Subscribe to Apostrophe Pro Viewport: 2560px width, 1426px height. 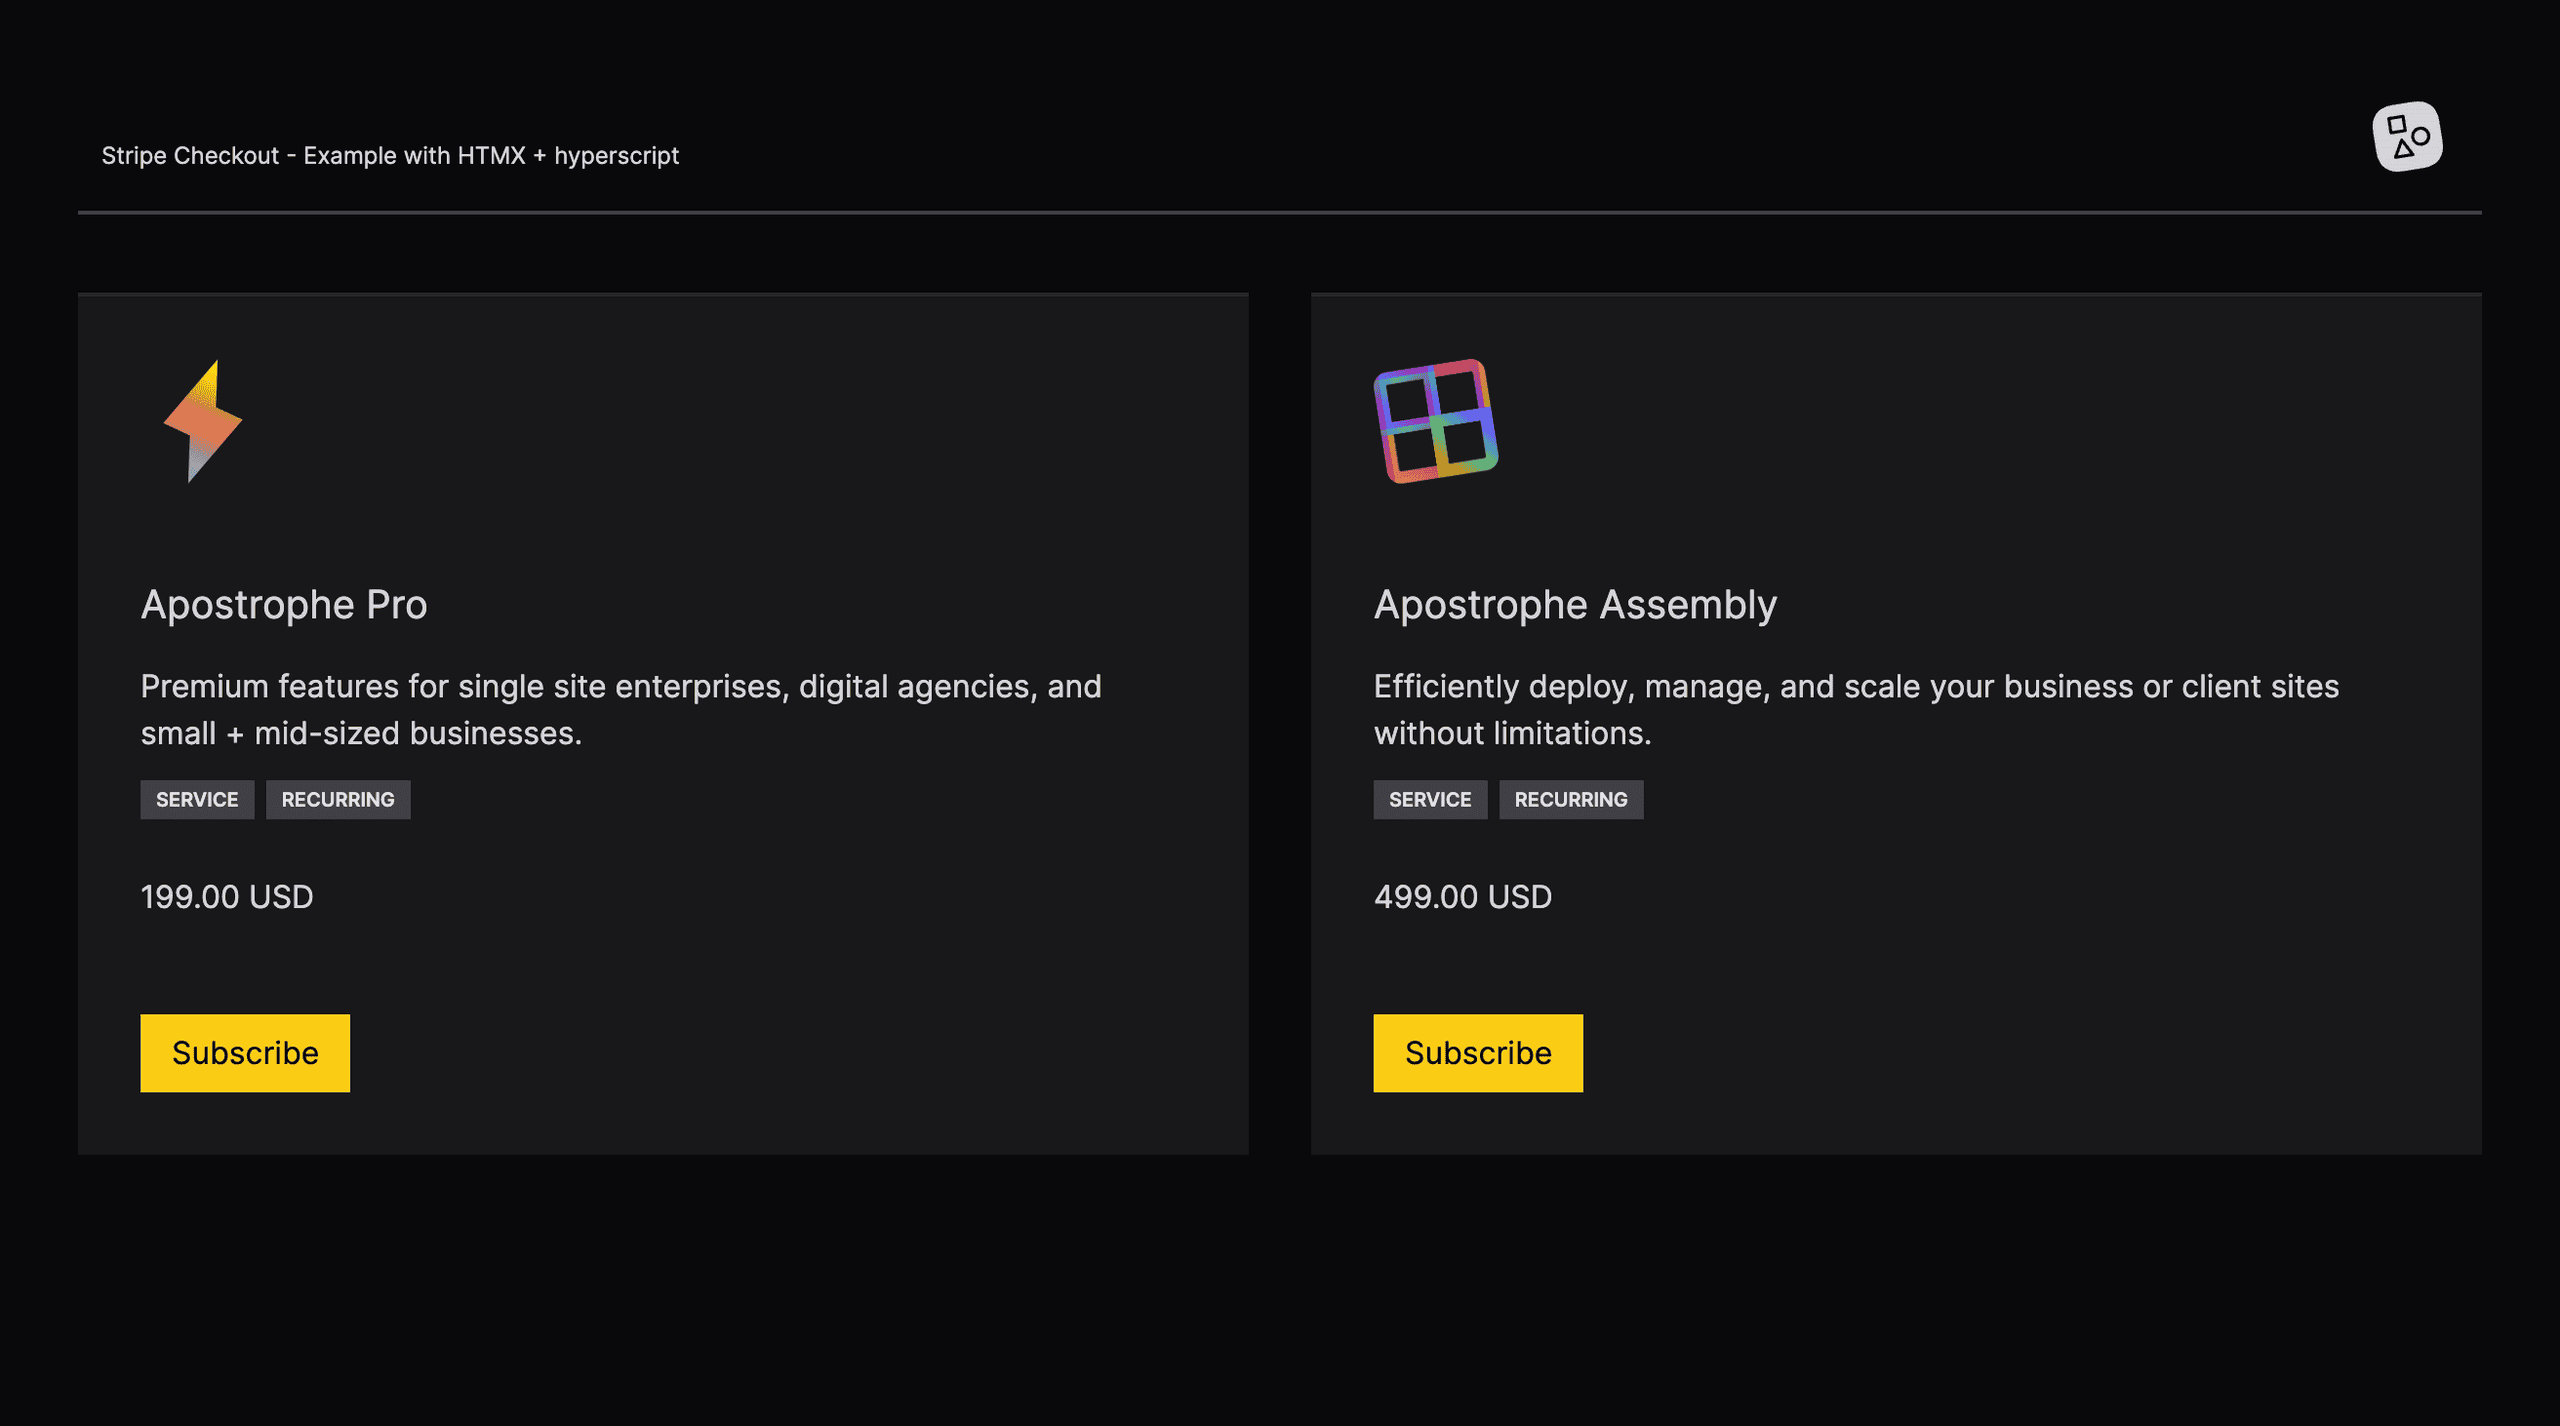tap(245, 1053)
